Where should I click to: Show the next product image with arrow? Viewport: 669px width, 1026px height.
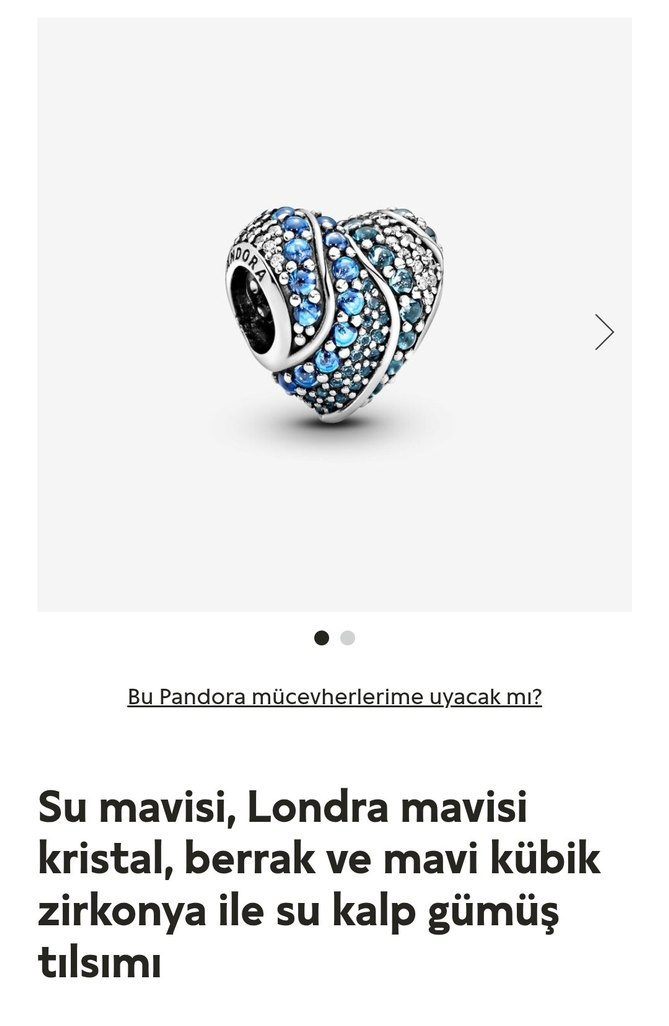click(x=604, y=332)
